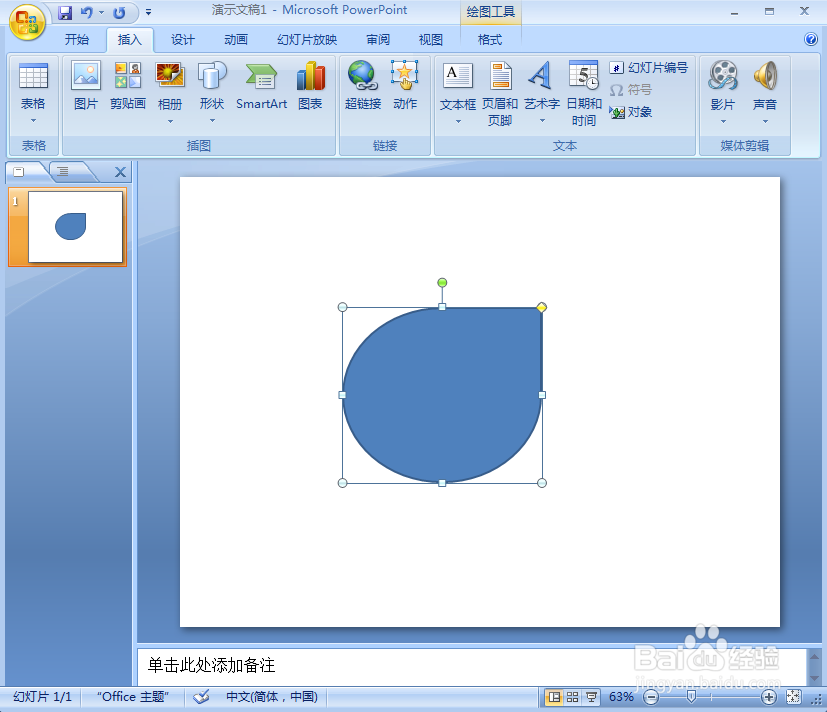Open zoom dialog via 63% label

click(x=621, y=697)
